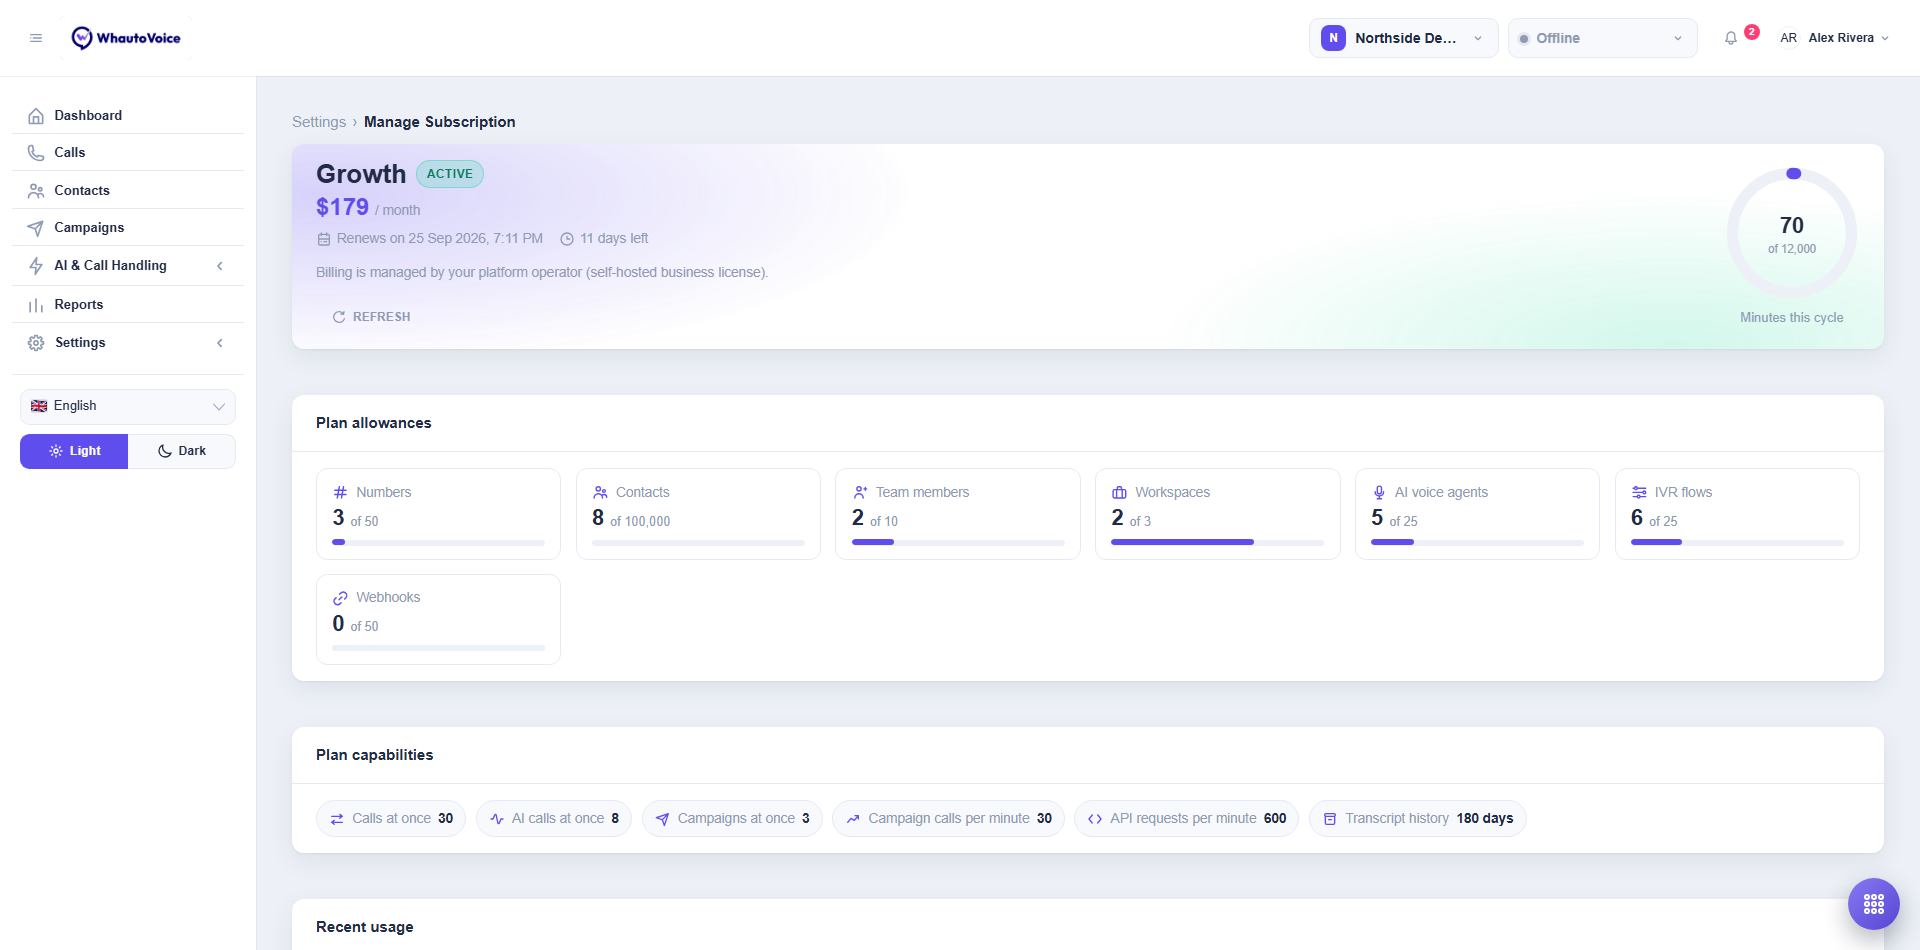The image size is (1920, 950).
Task: Go to Dashboard in sidebar
Action: pos(128,116)
